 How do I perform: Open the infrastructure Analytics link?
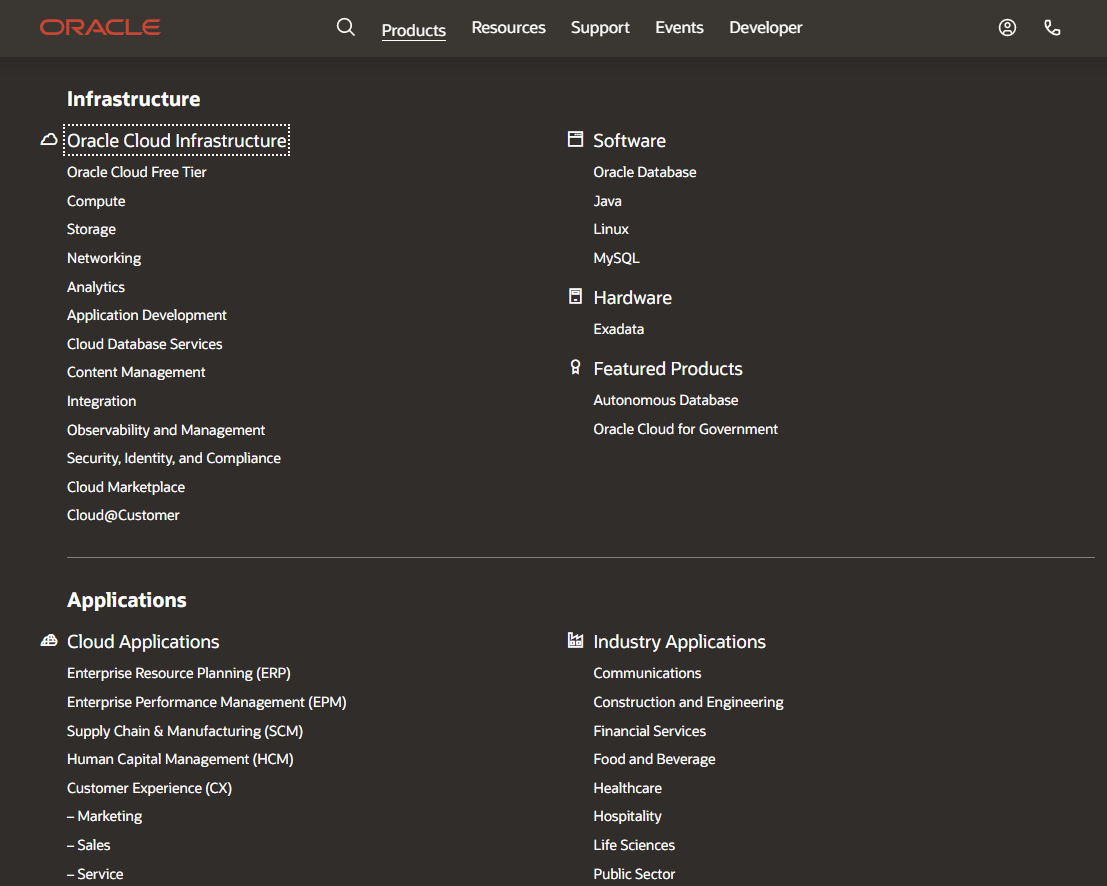pos(95,287)
